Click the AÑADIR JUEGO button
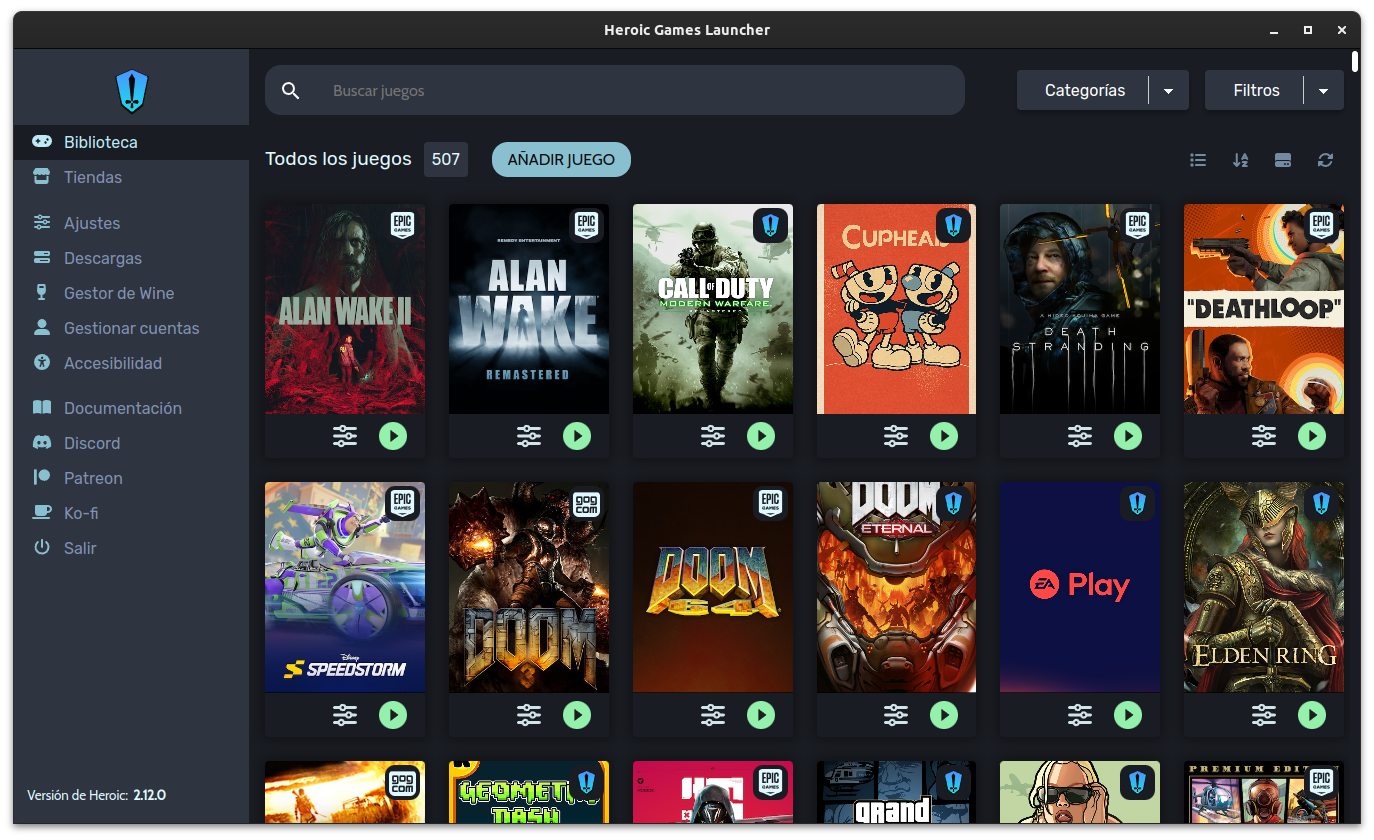The width and height of the screenshot is (1374, 840). pos(561,160)
